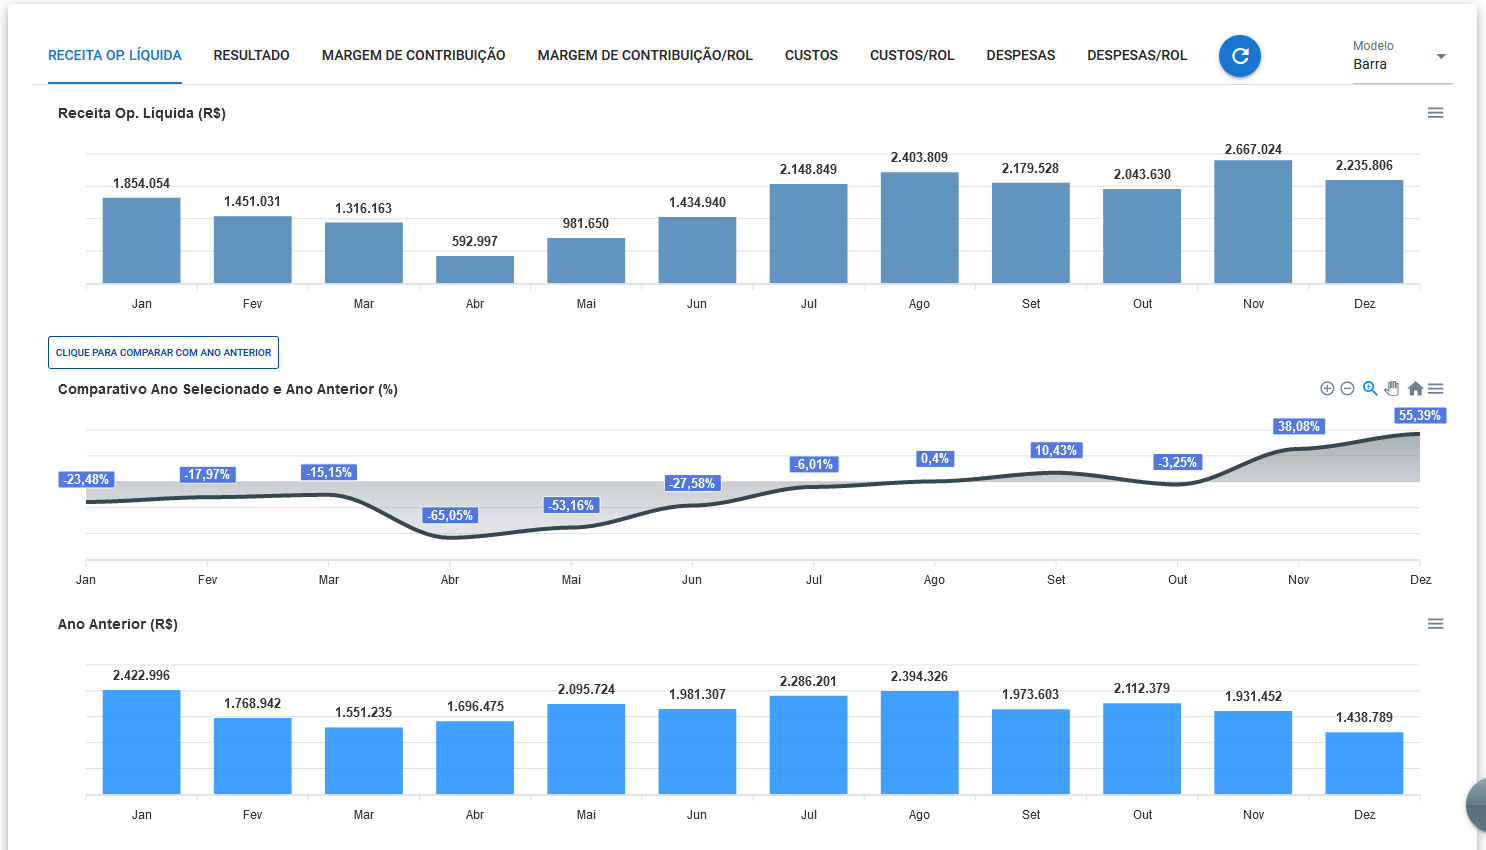
Task: Zoom out on the comparison chart
Action: (x=1347, y=389)
